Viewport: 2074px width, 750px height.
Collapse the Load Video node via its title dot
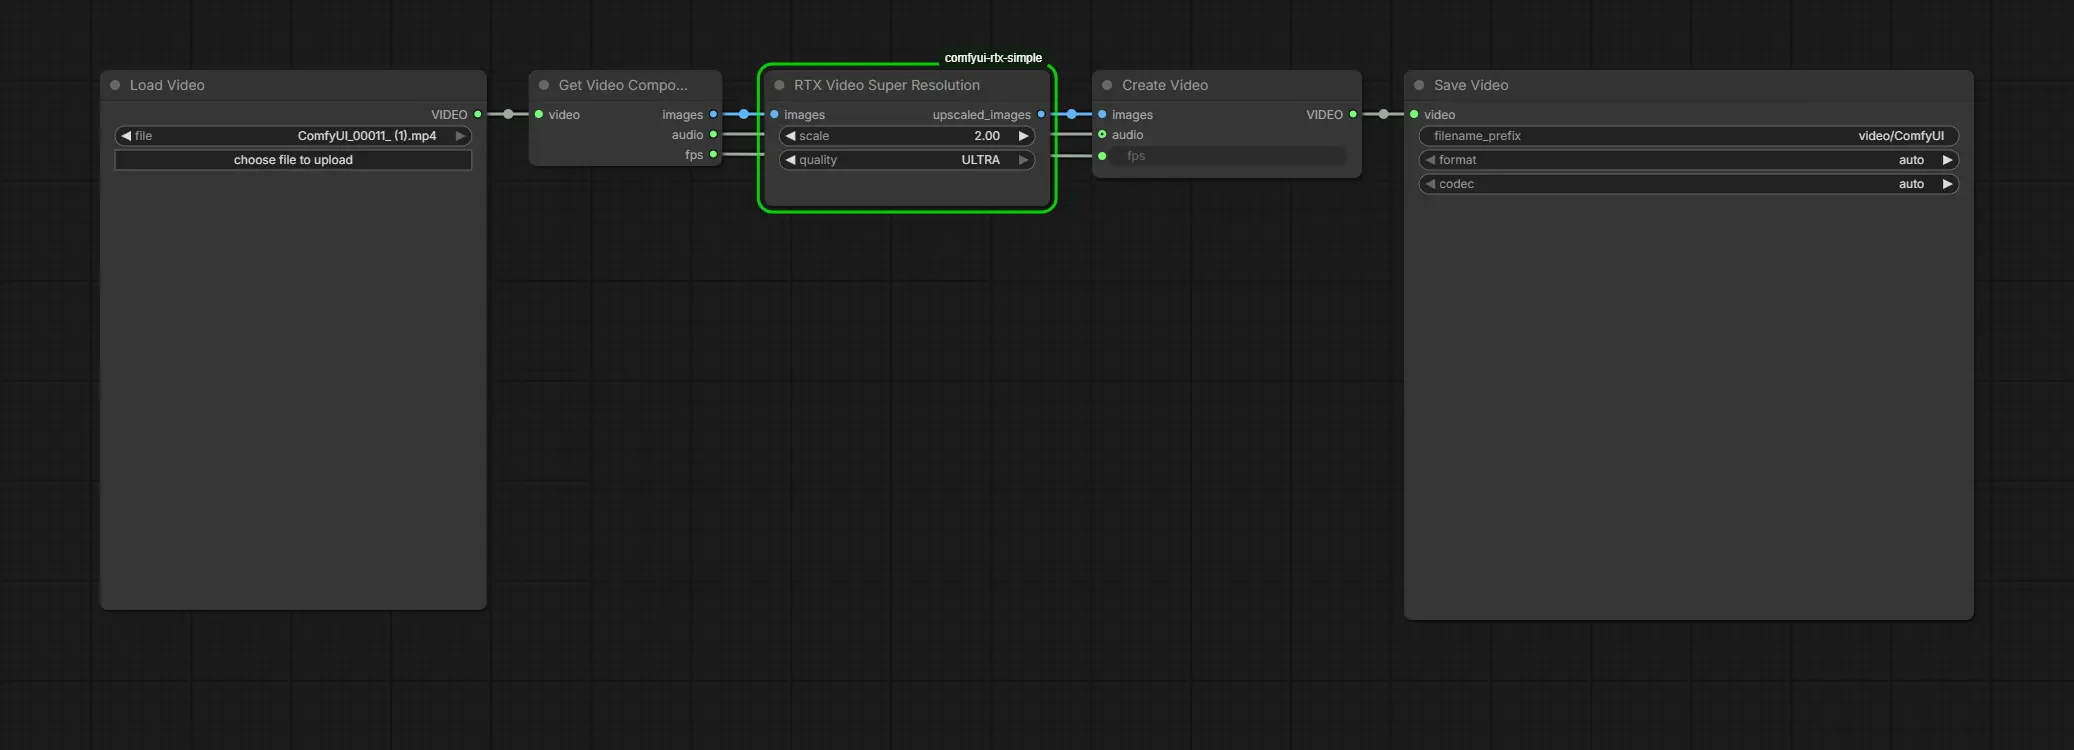115,85
